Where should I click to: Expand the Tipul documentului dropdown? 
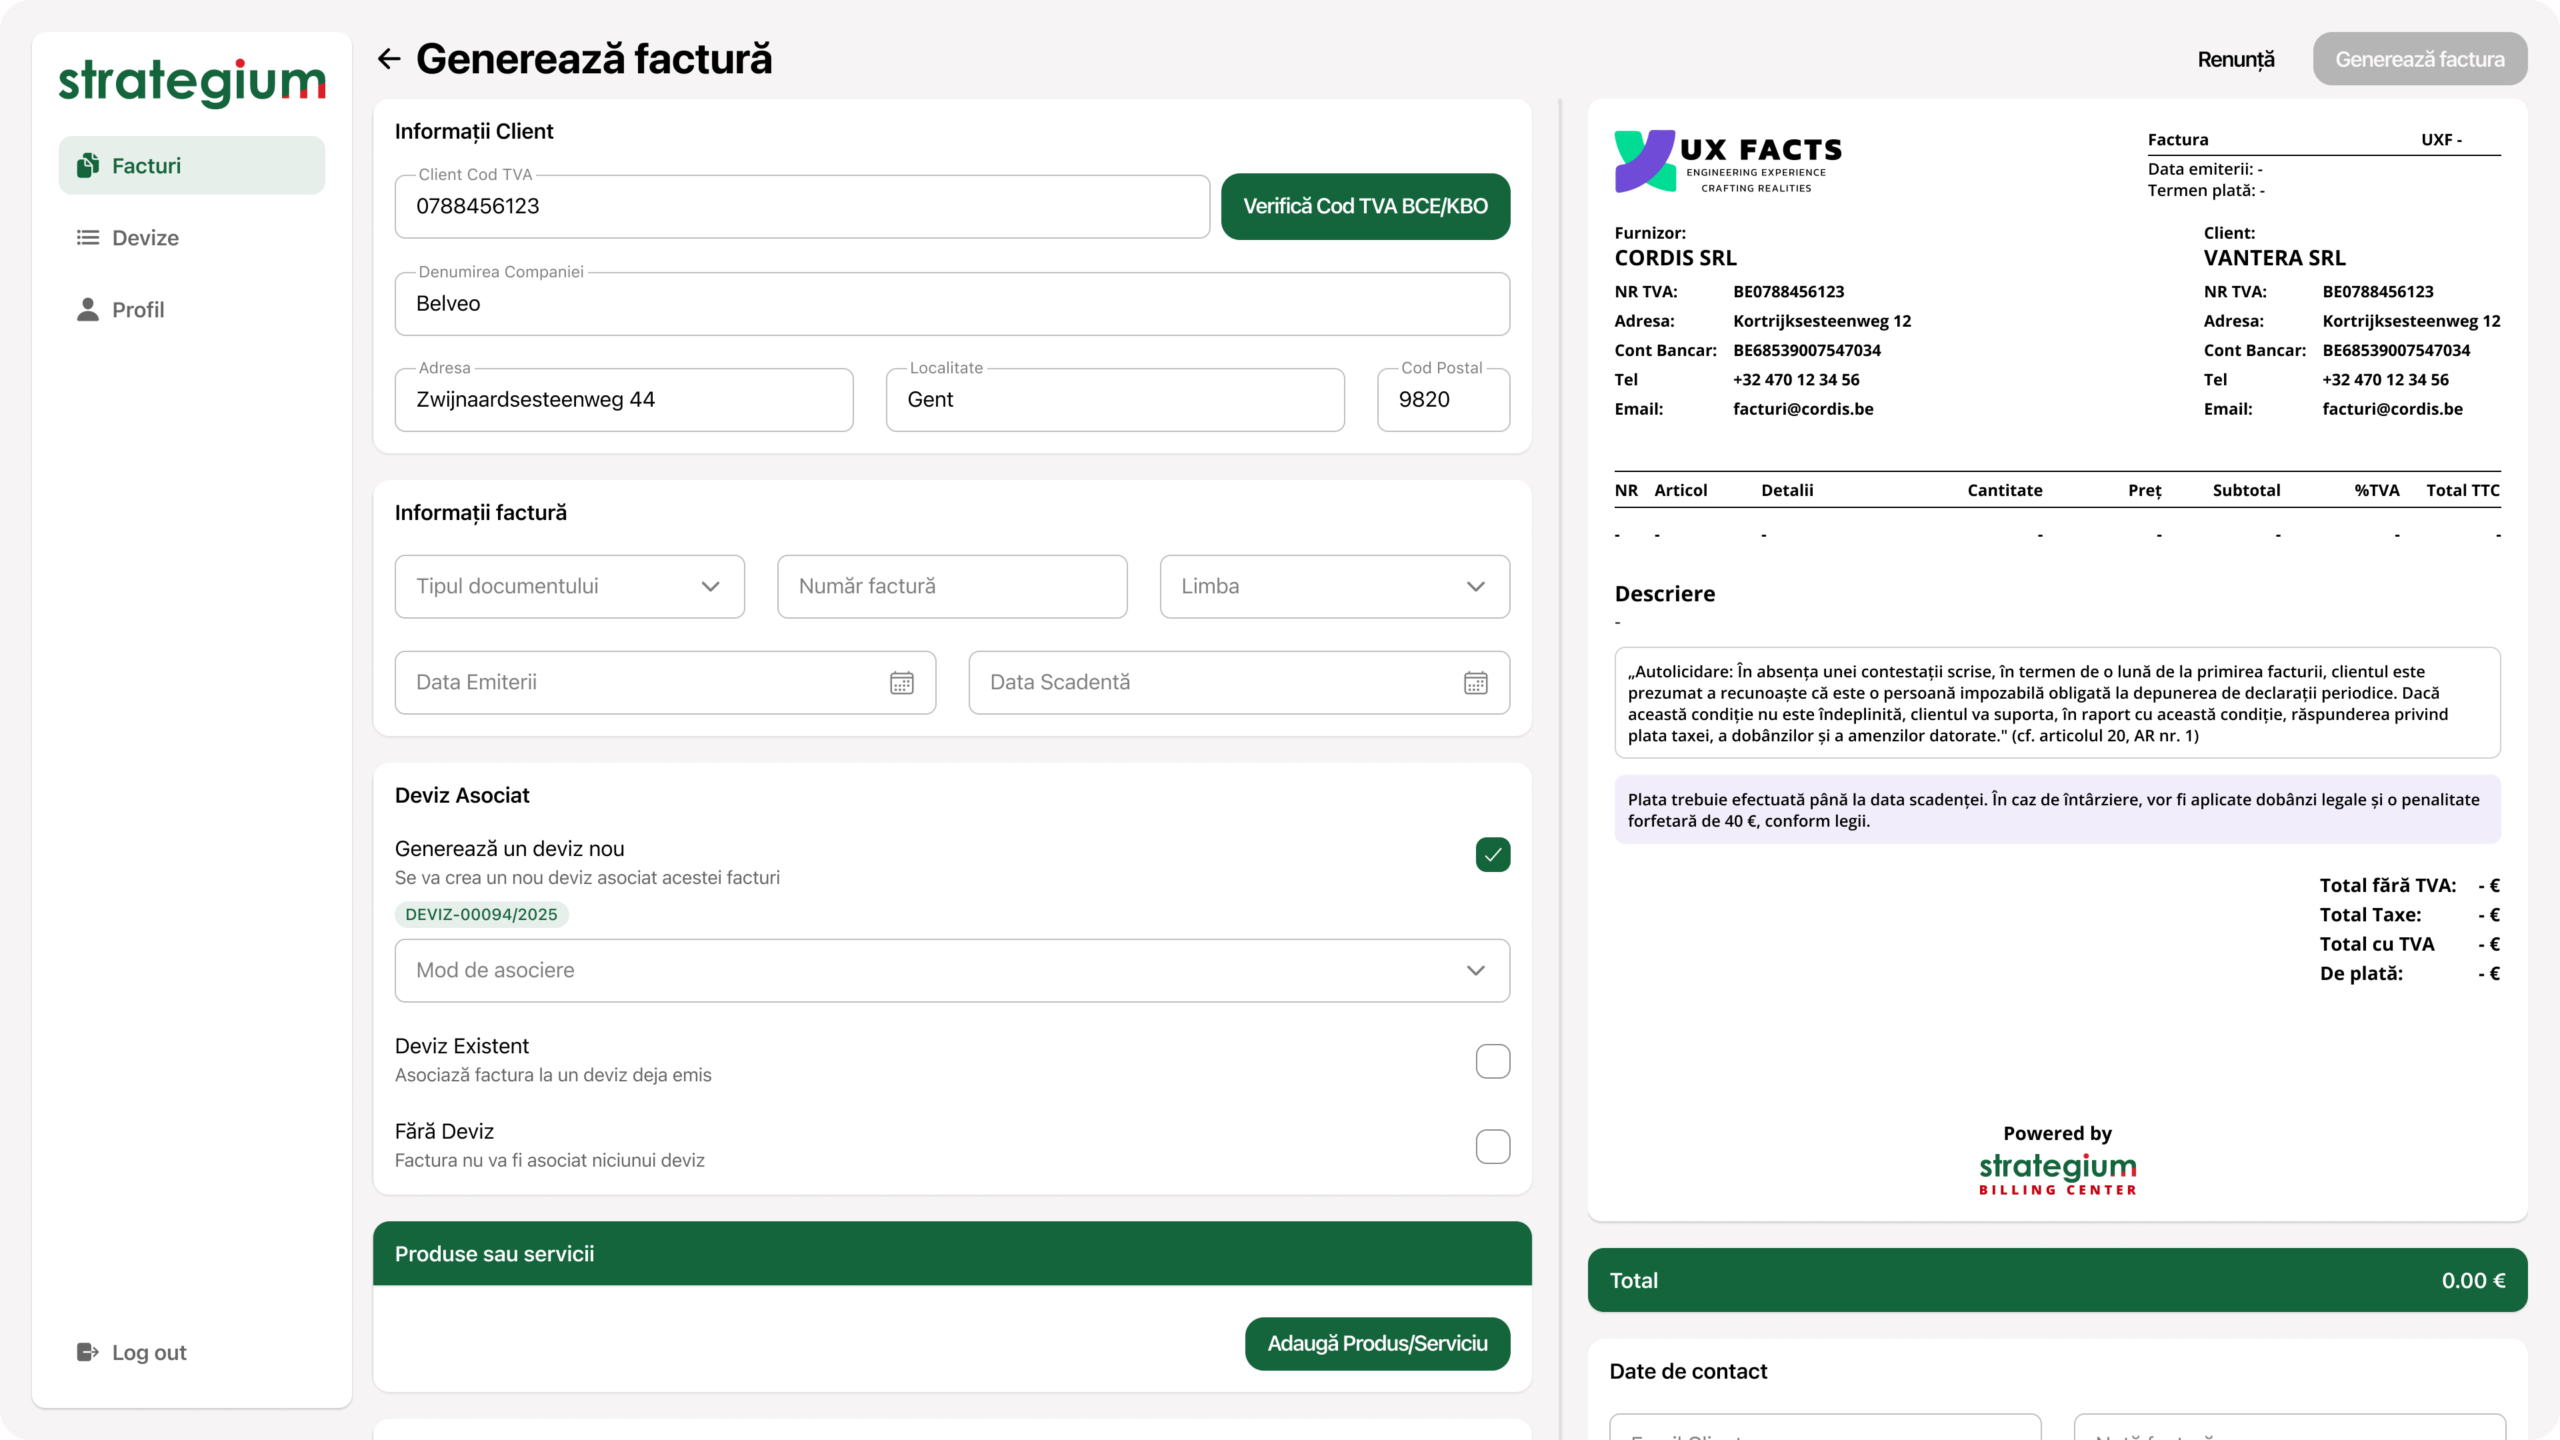point(570,587)
